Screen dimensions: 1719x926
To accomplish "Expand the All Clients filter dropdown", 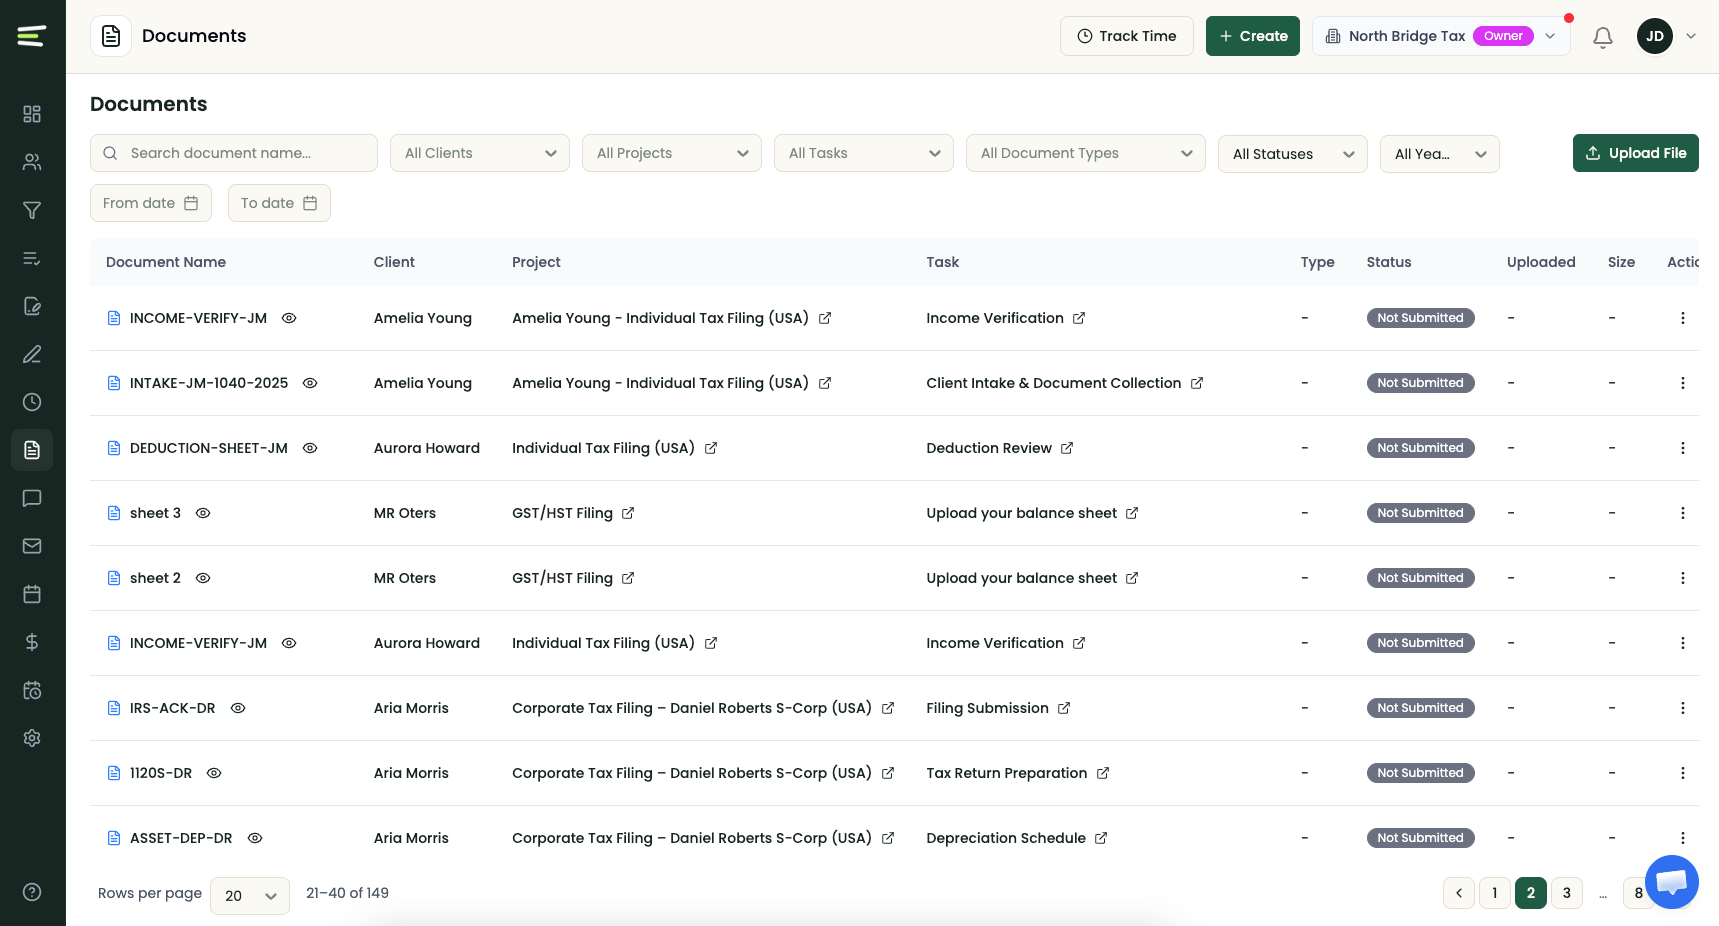I will click(x=480, y=153).
